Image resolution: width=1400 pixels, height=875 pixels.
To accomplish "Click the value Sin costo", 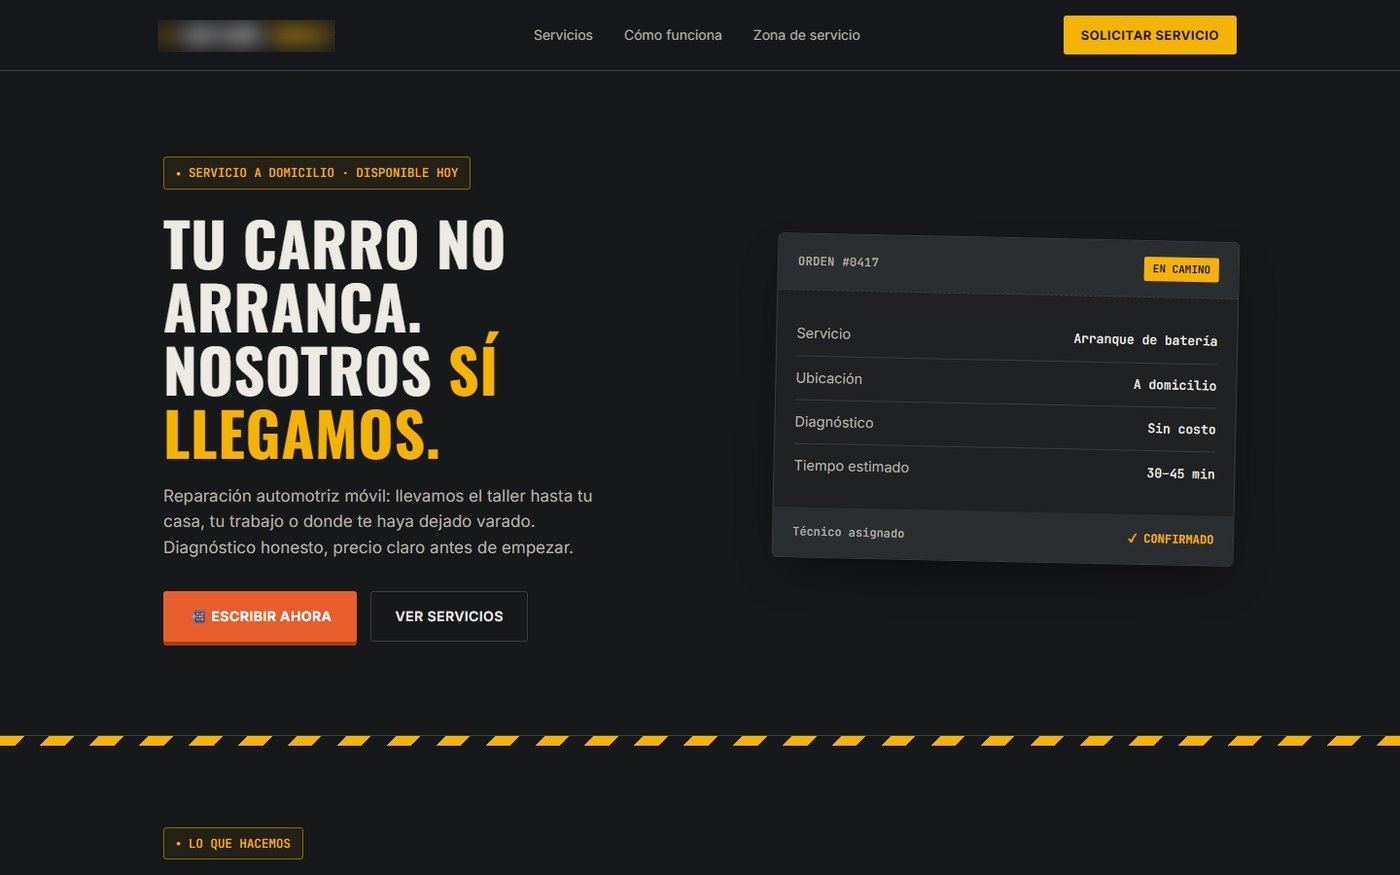I will (1181, 429).
